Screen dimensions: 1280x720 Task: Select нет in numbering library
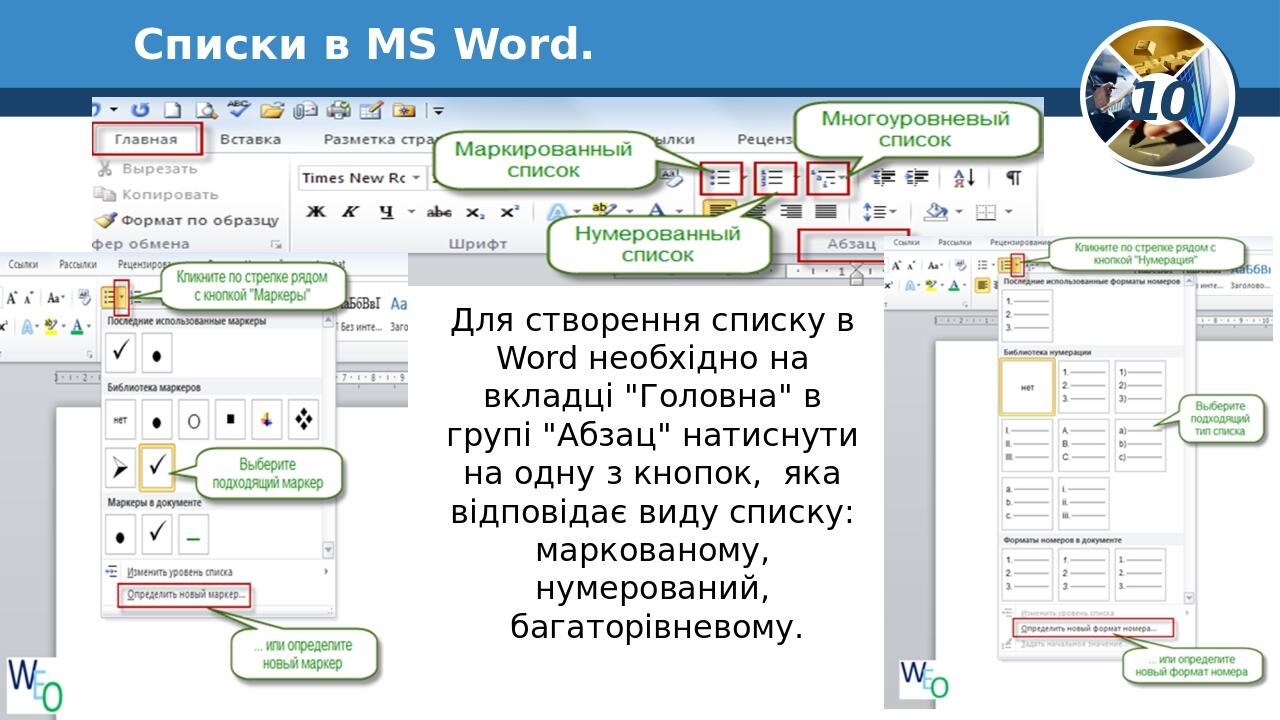click(1027, 387)
